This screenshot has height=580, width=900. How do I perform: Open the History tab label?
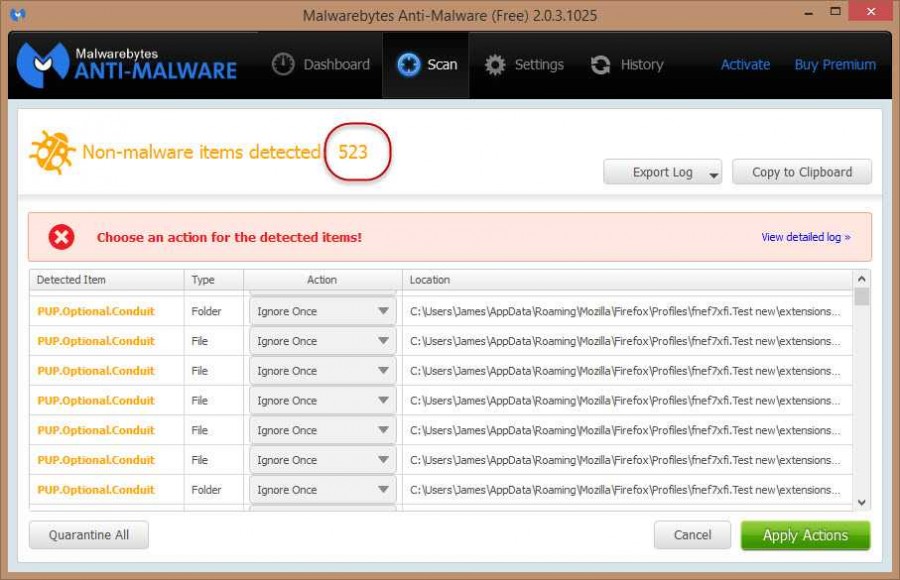pyautogui.click(x=642, y=64)
